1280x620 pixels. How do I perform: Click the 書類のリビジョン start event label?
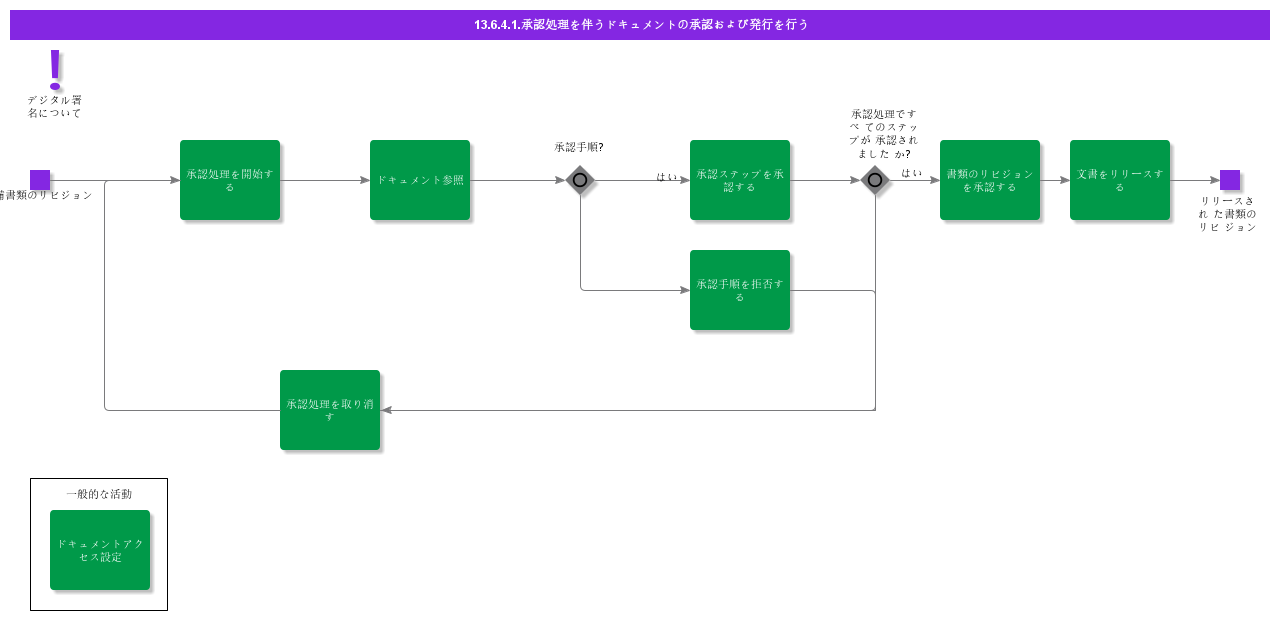click(x=46, y=195)
